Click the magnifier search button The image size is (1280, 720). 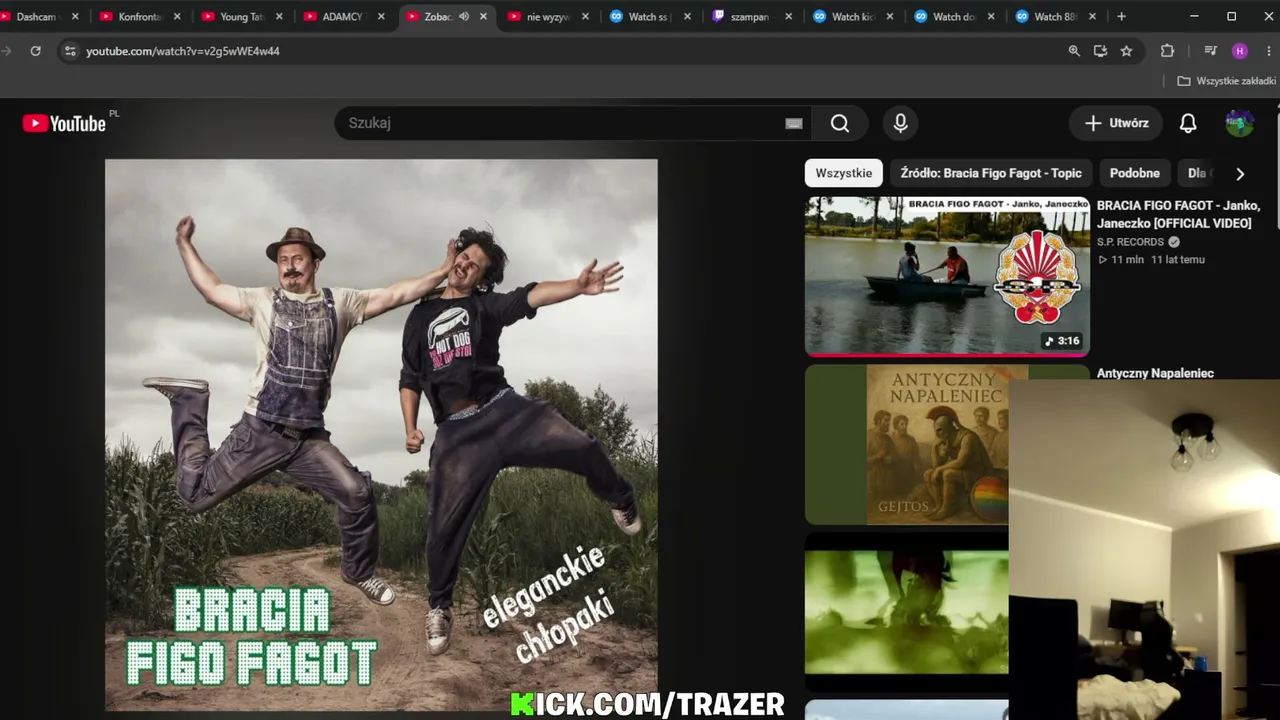[x=840, y=123]
